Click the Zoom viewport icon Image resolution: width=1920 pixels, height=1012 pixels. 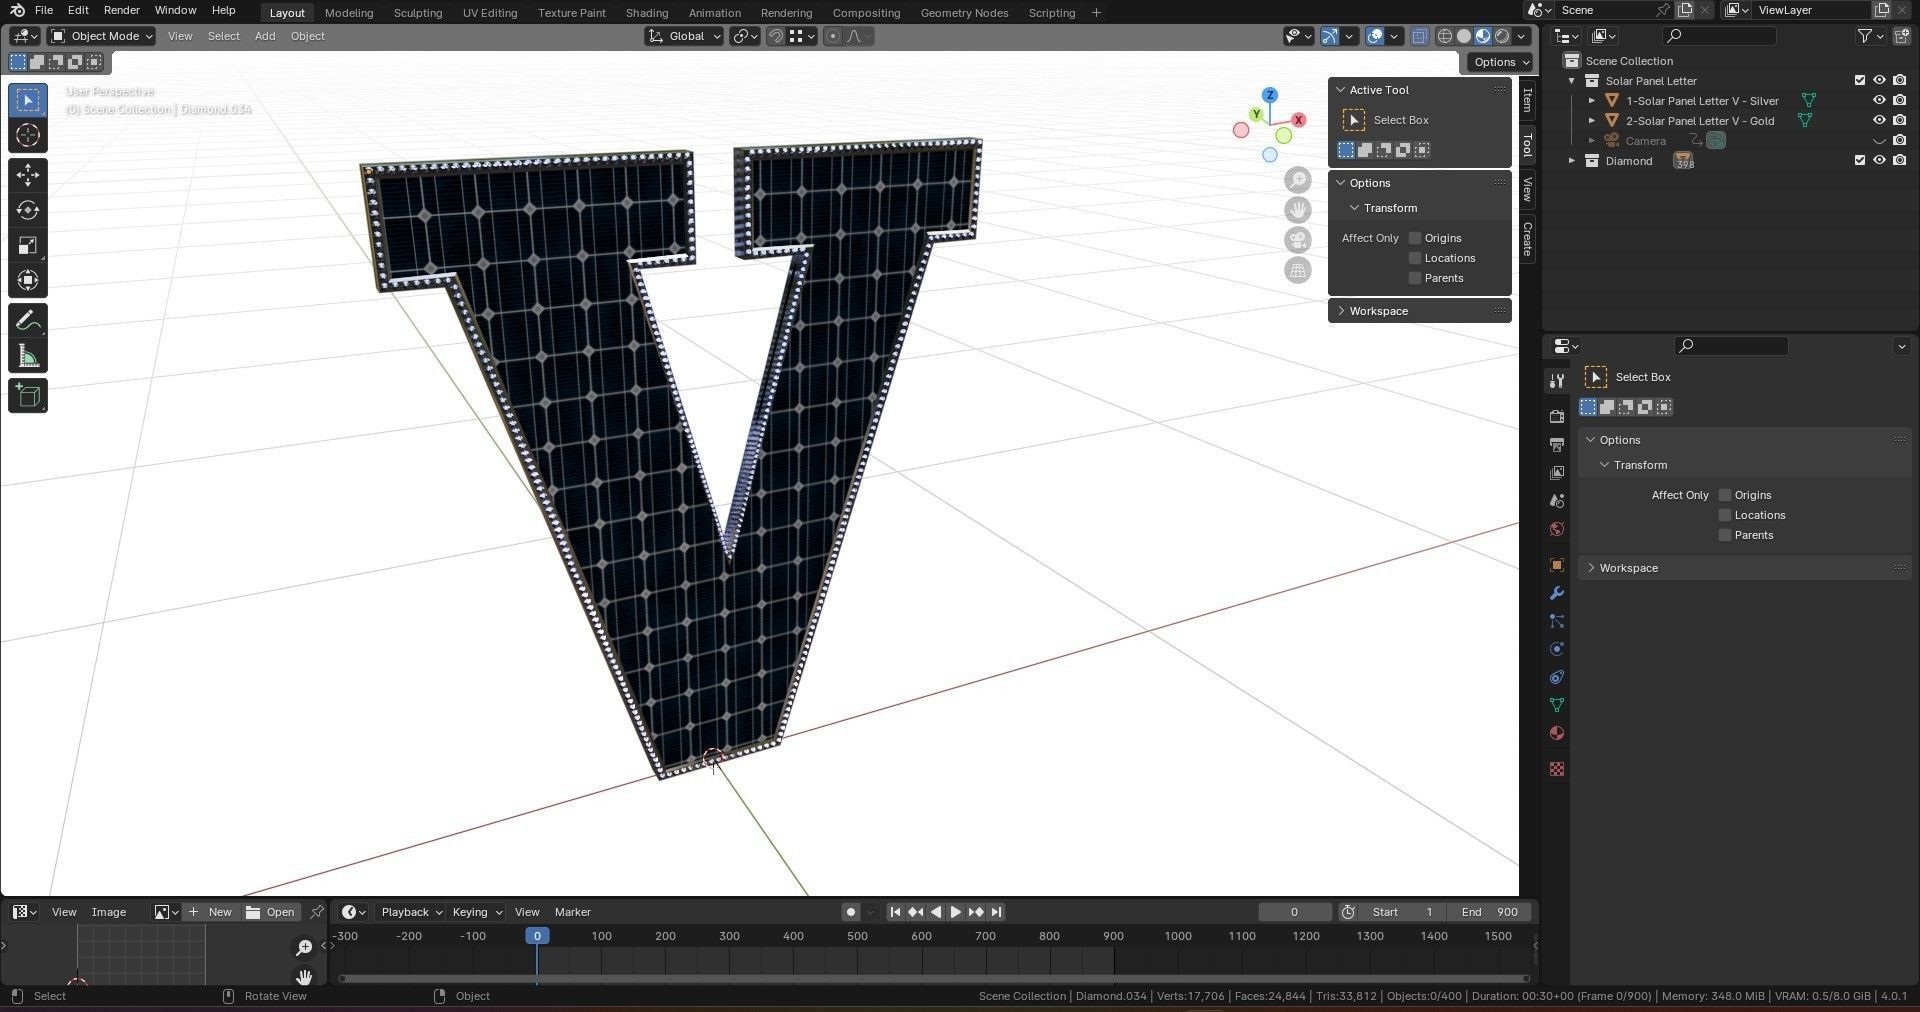coord(1298,180)
